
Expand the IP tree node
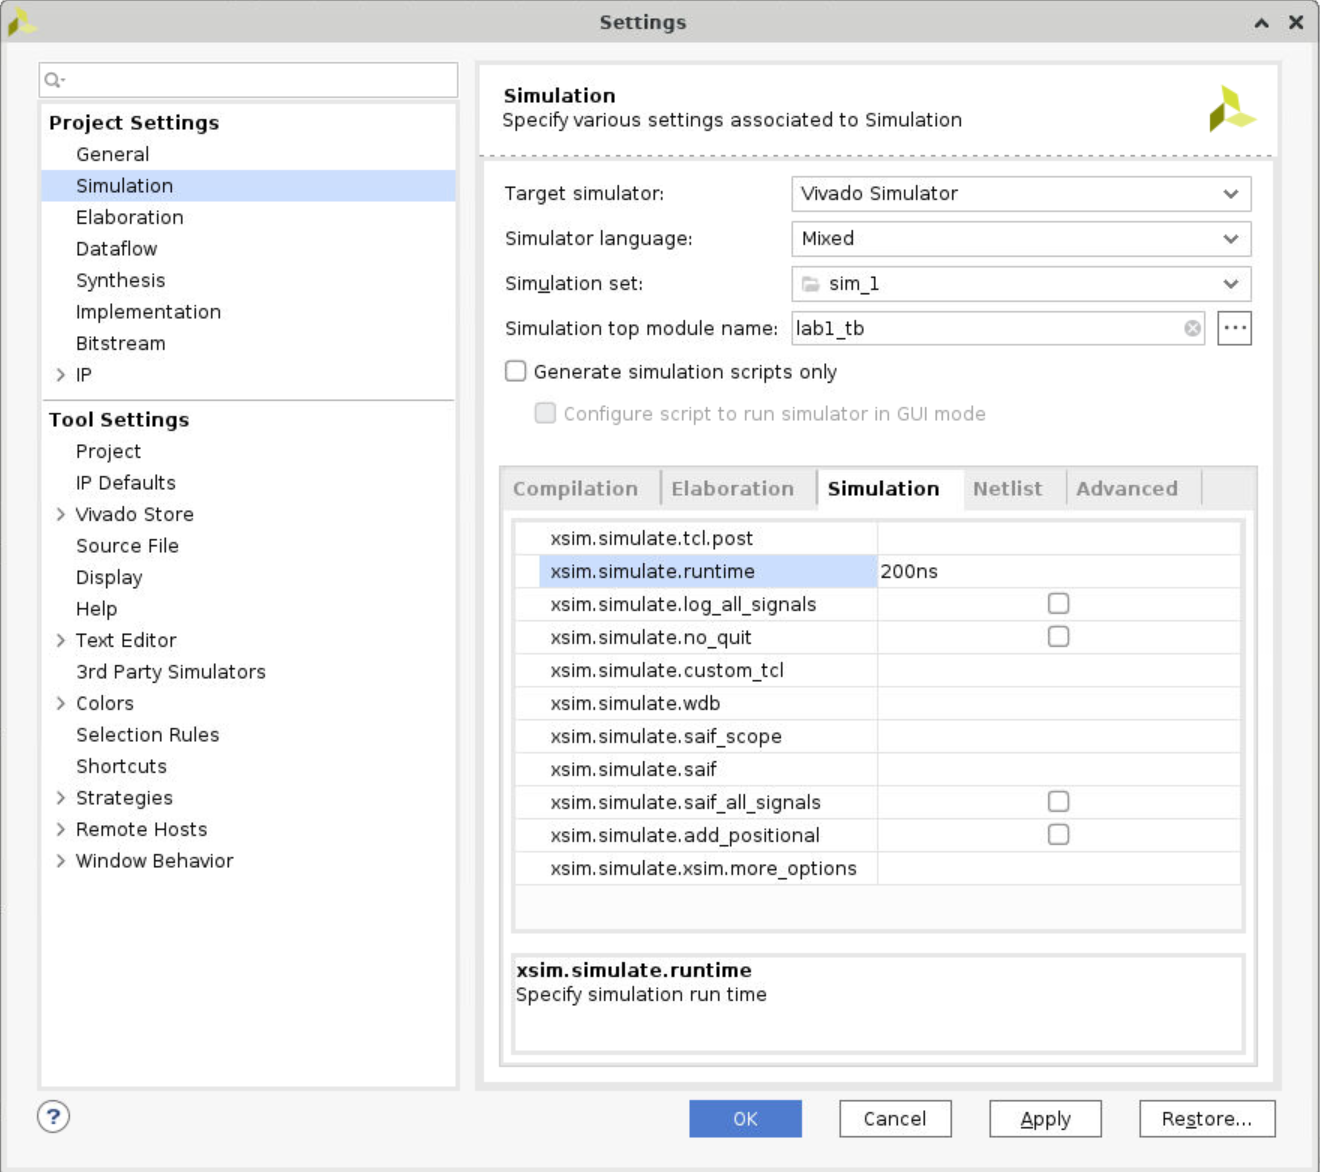click(61, 375)
